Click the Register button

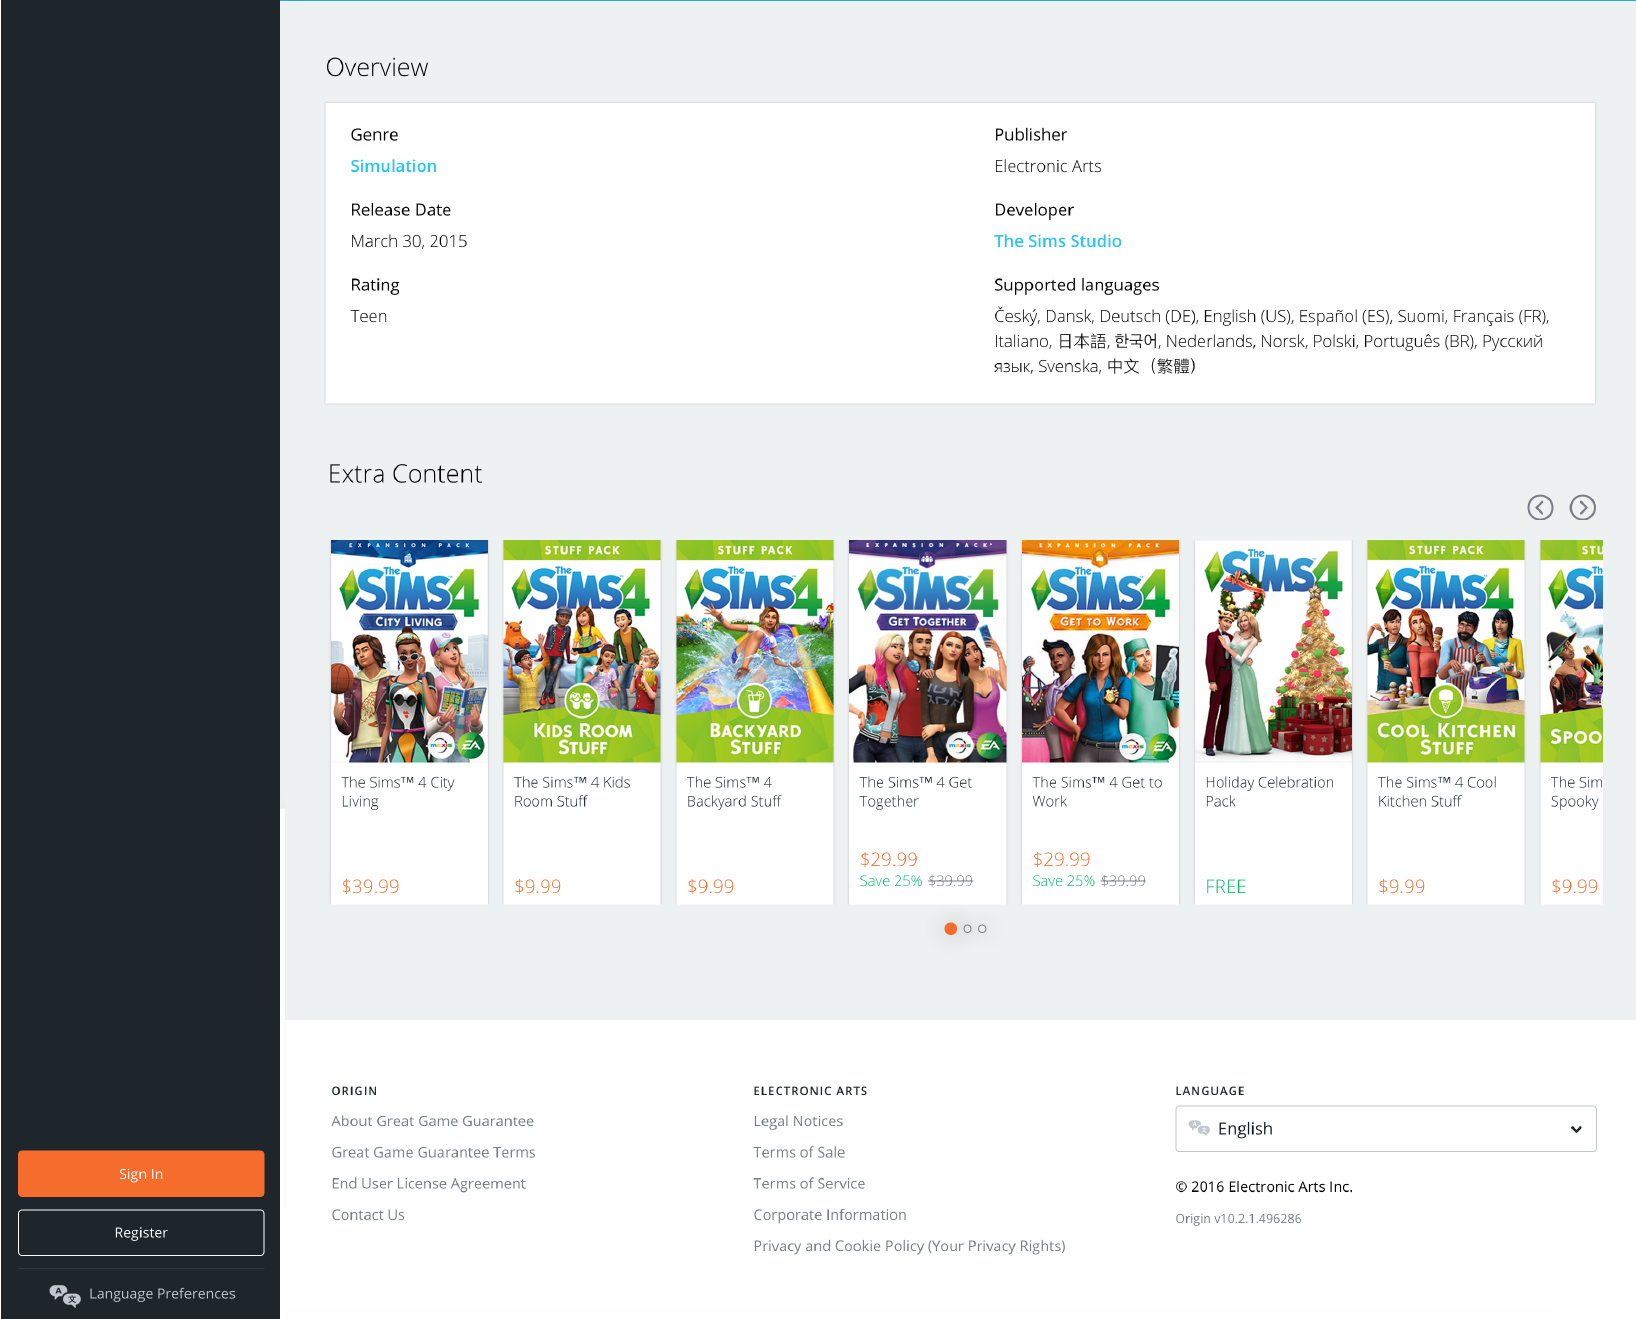coord(141,1233)
